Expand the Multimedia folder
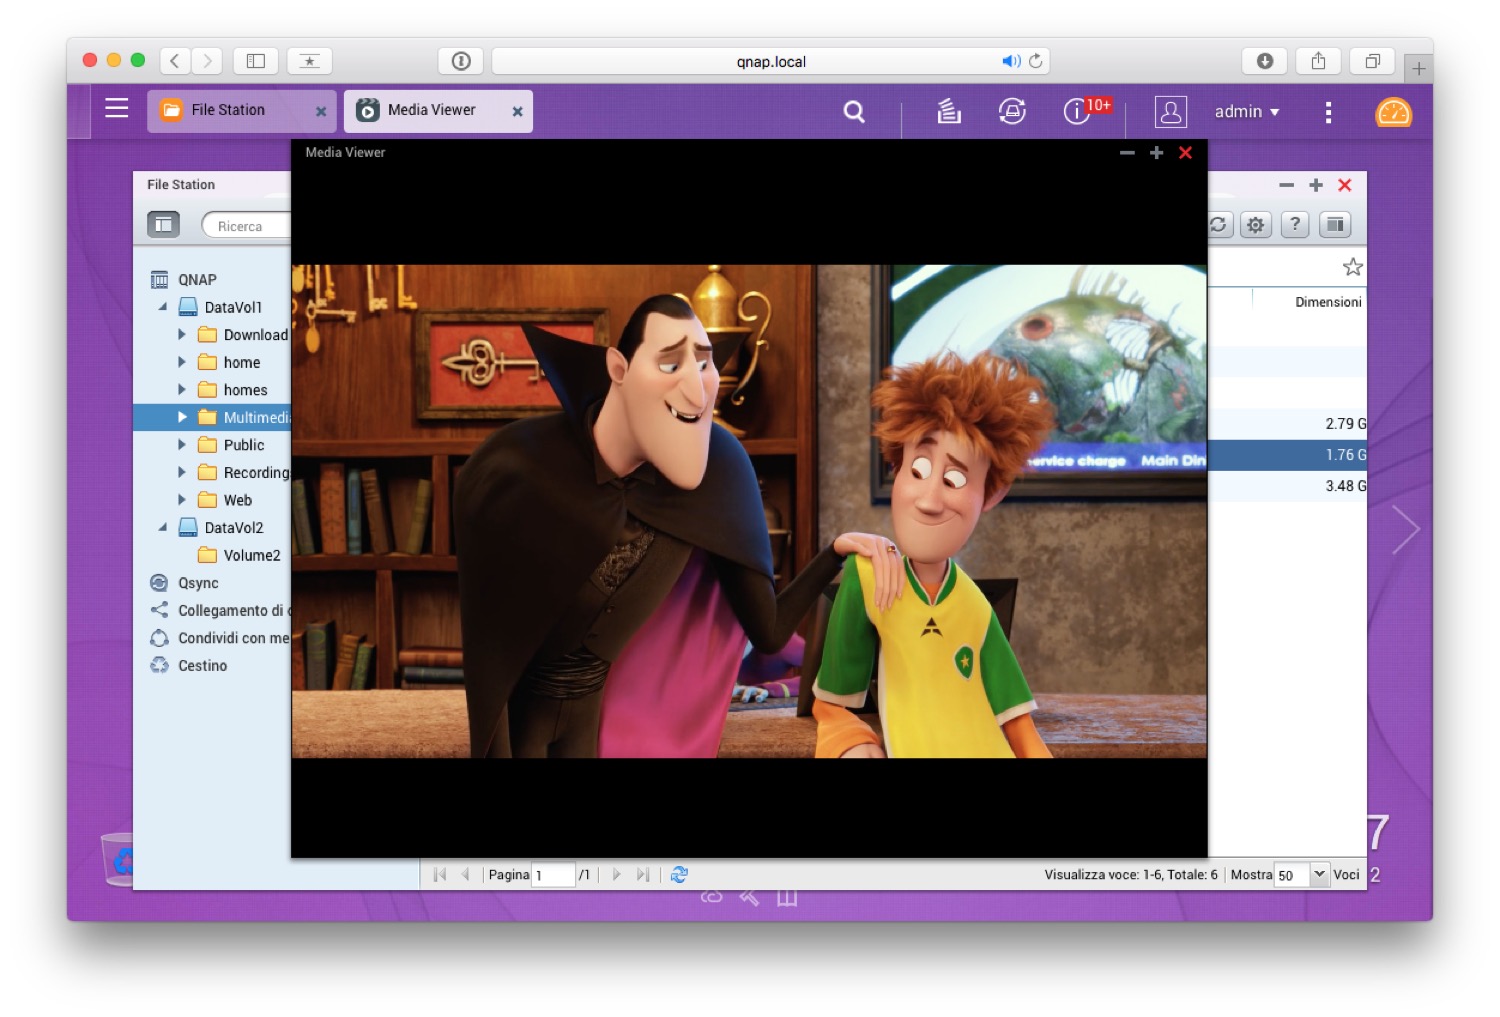The width and height of the screenshot is (1500, 1017). [x=182, y=417]
